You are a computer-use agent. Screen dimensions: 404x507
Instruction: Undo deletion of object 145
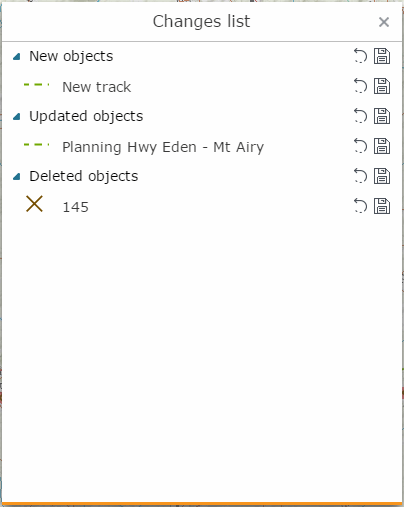click(360, 206)
